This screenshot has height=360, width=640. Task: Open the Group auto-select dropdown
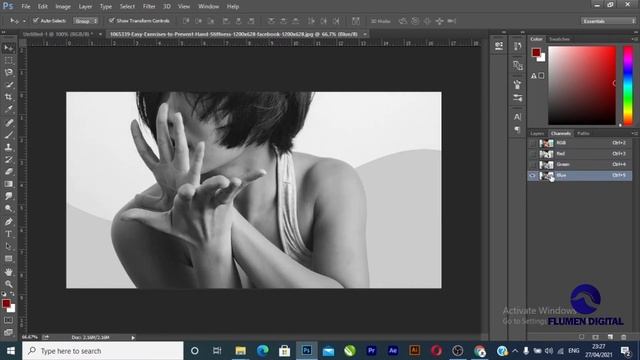86,21
